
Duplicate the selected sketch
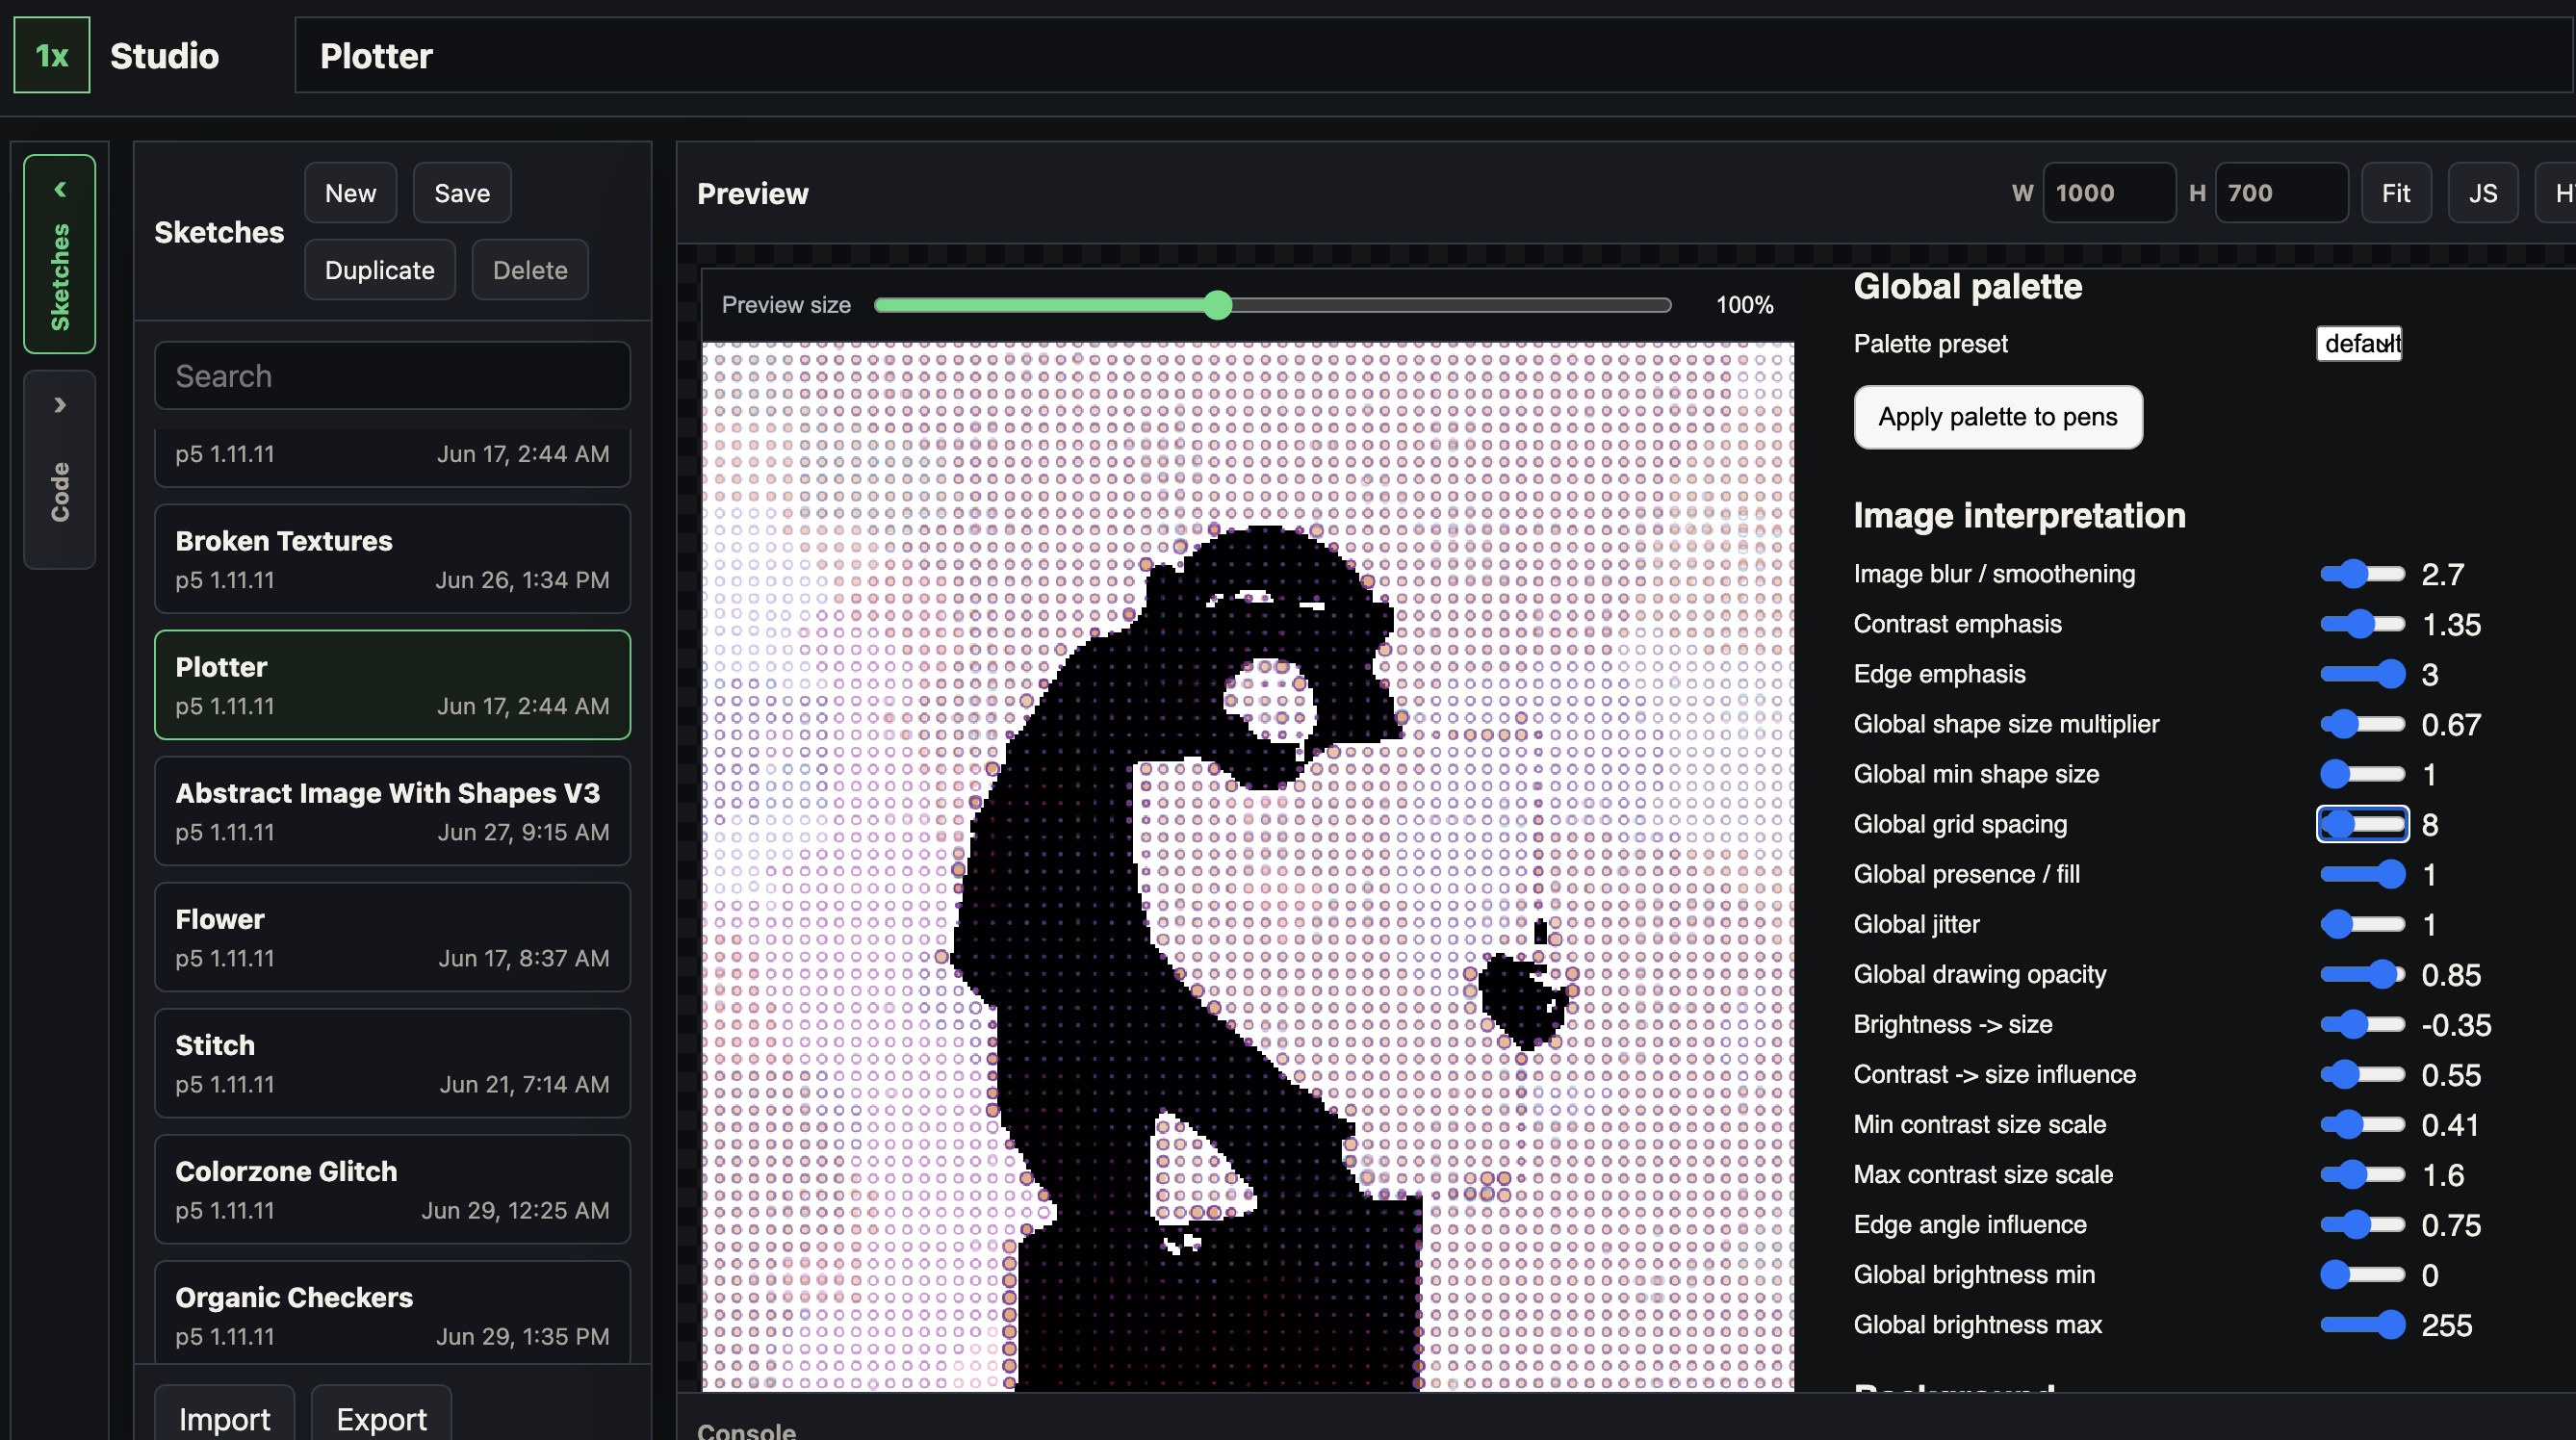(x=380, y=270)
